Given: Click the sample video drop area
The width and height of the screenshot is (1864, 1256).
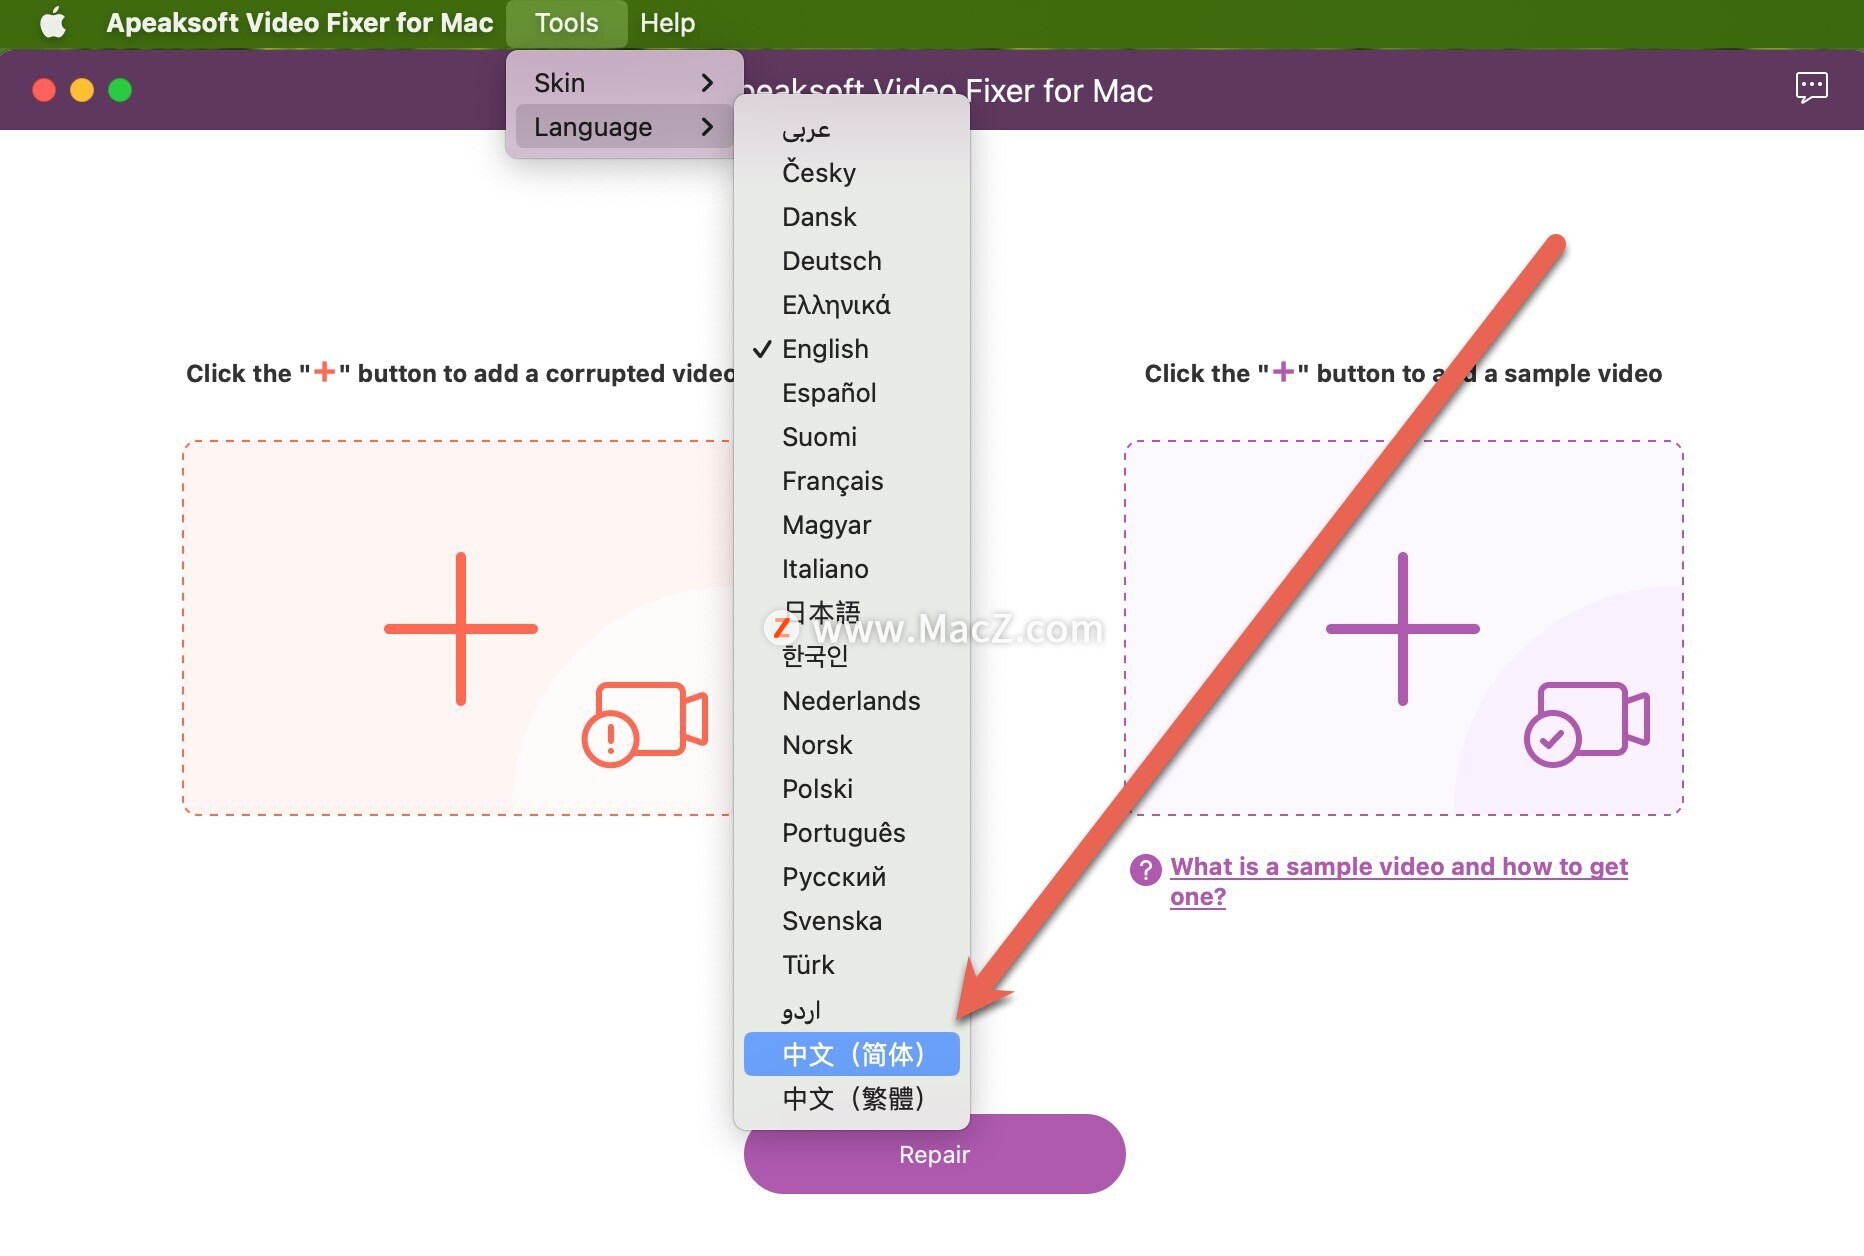Looking at the screenshot, I should pos(1404,628).
